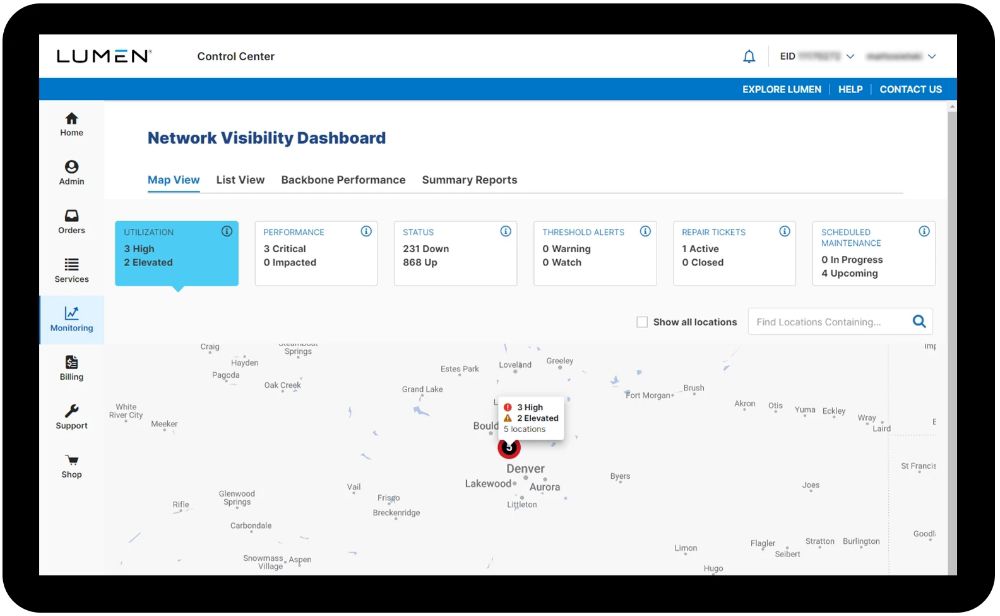The width and height of the screenshot is (1000, 616).
Task: Select the Scheduled Maintenance summary card
Action: [874, 253]
